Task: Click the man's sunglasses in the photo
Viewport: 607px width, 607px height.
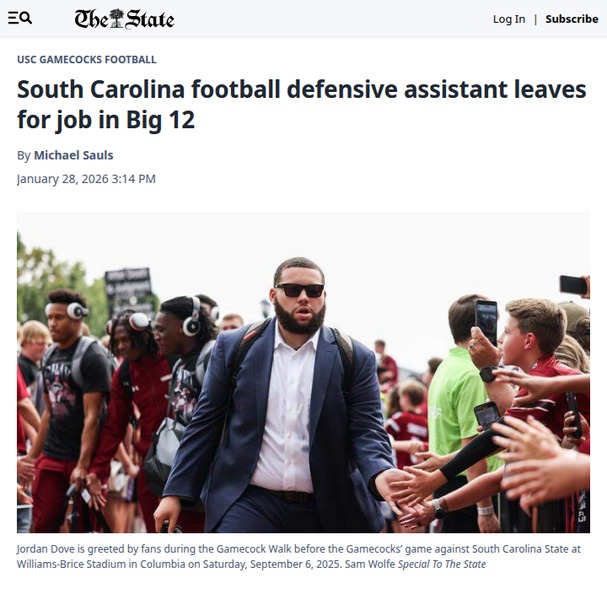Action: click(300, 290)
